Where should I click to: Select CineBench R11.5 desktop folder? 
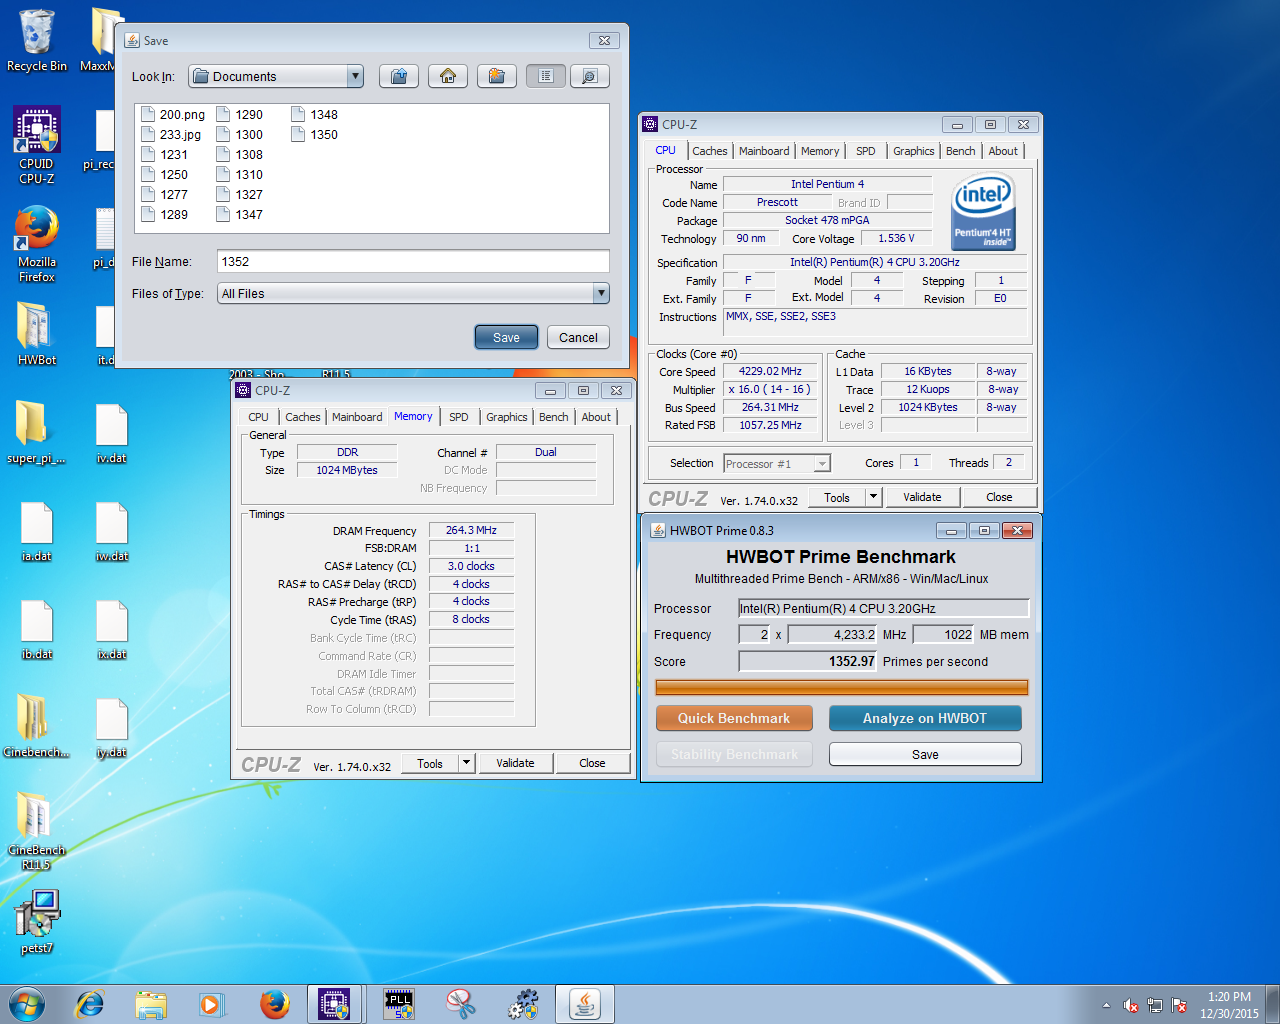tap(37, 831)
